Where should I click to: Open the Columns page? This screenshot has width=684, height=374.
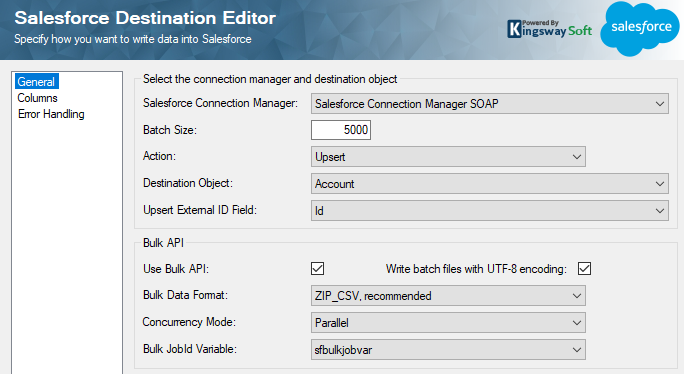38,98
